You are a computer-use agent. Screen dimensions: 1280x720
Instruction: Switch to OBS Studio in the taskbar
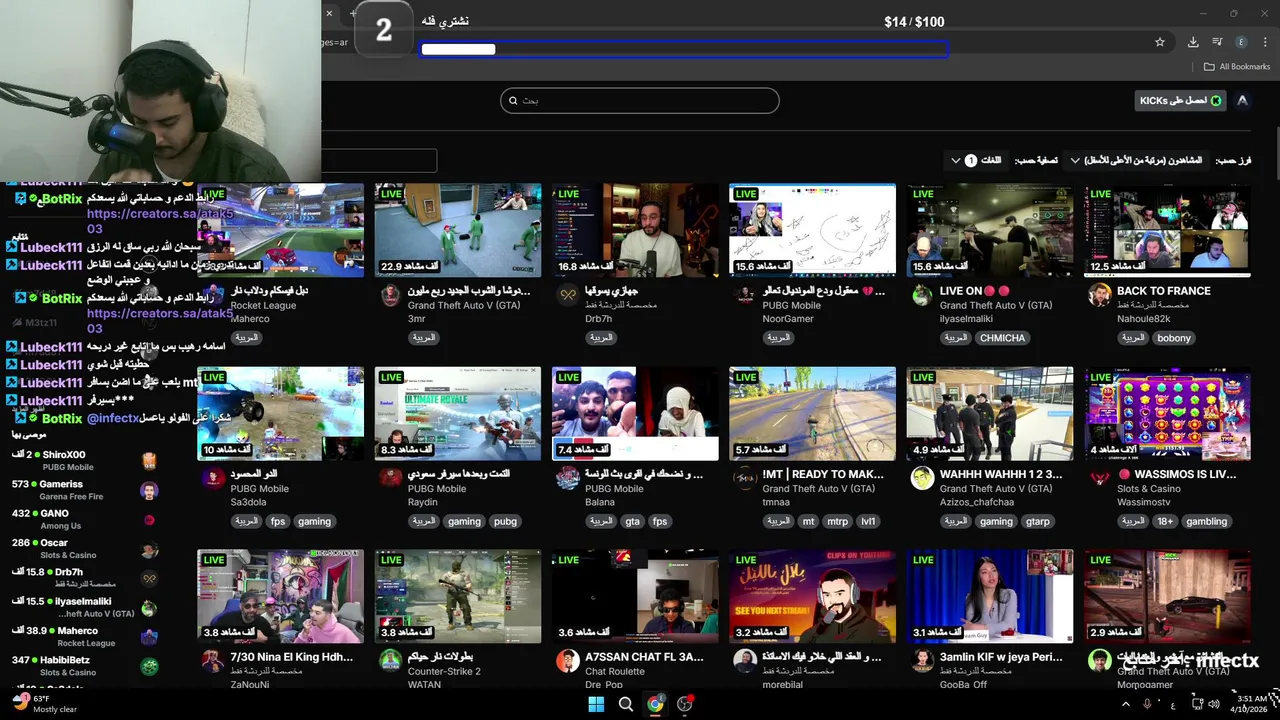pyautogui.click(x=685, y=704)
